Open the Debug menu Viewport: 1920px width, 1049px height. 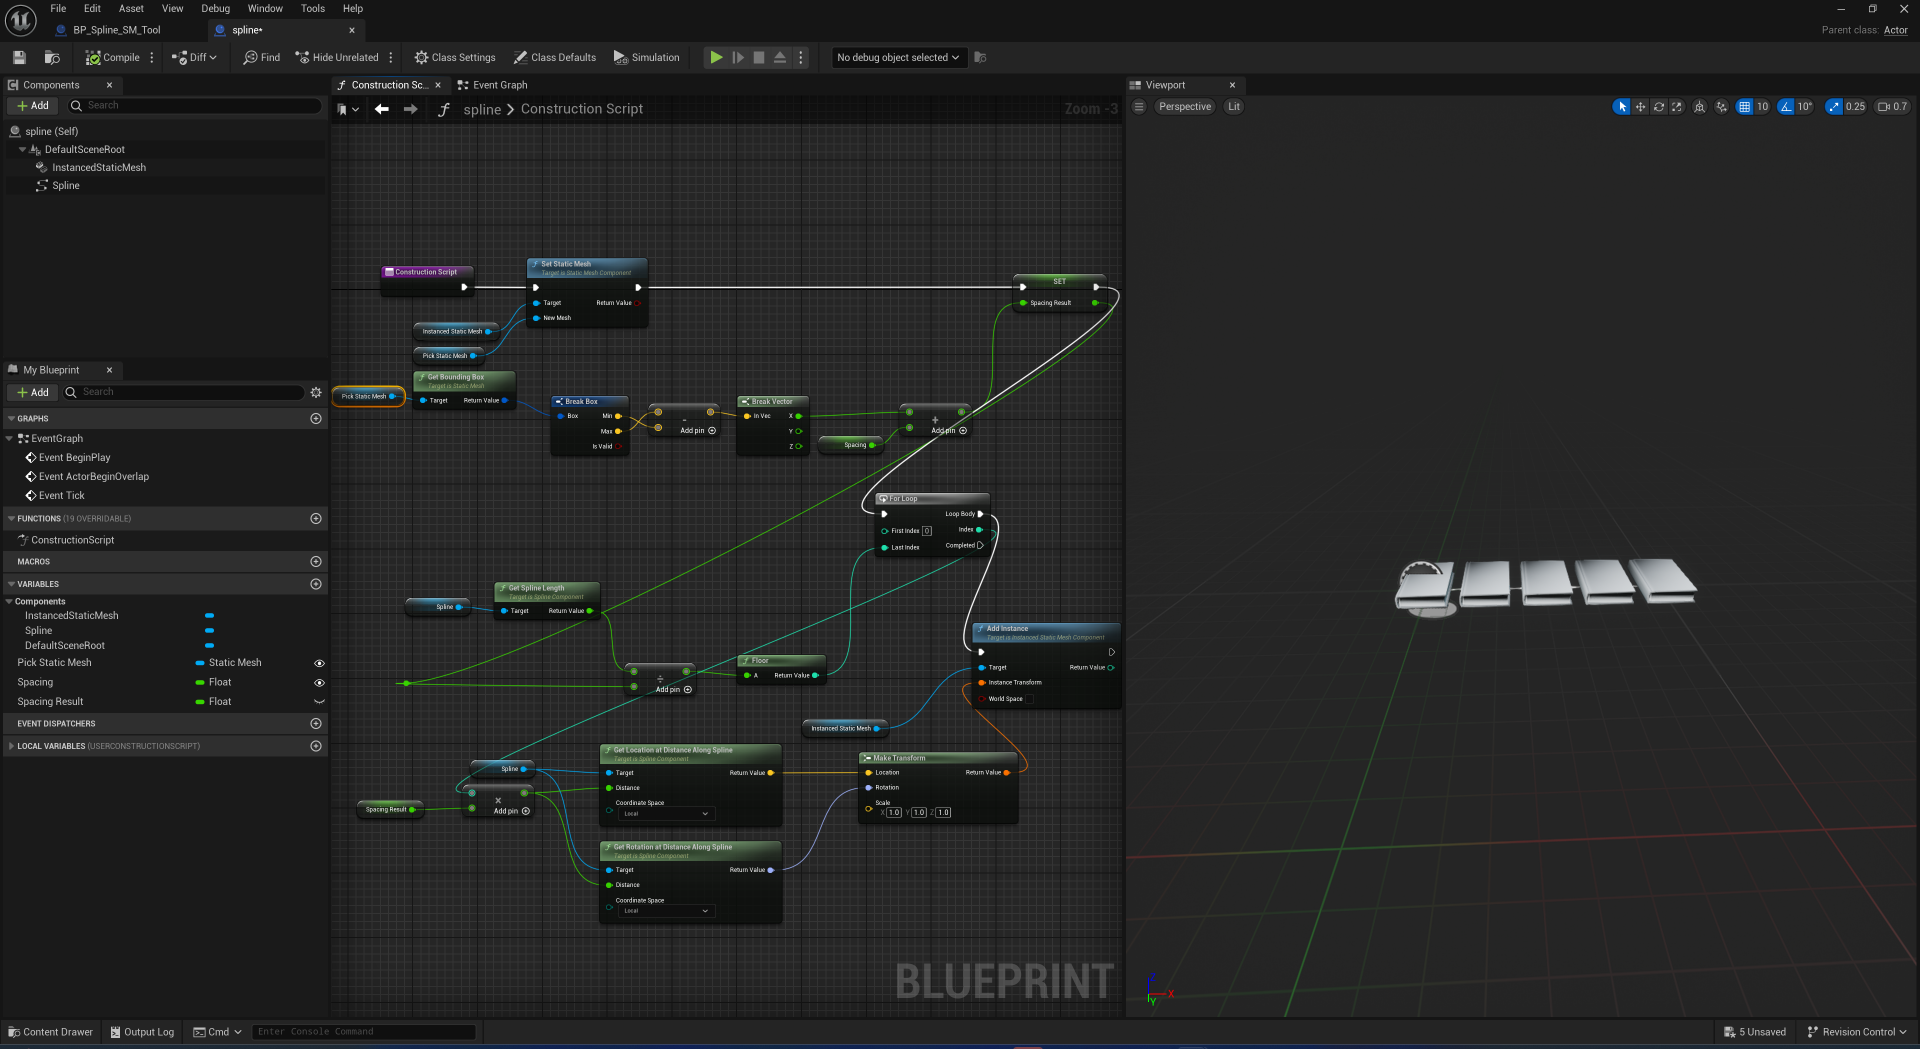pyautogui.click(x=215, y=9)
